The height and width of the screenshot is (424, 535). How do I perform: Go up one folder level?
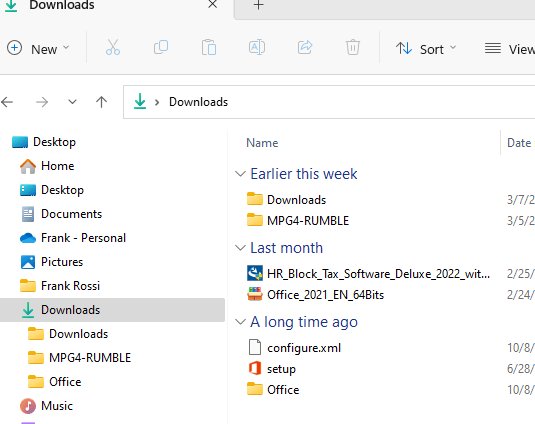pyautogui.click(x=101, y=102)
